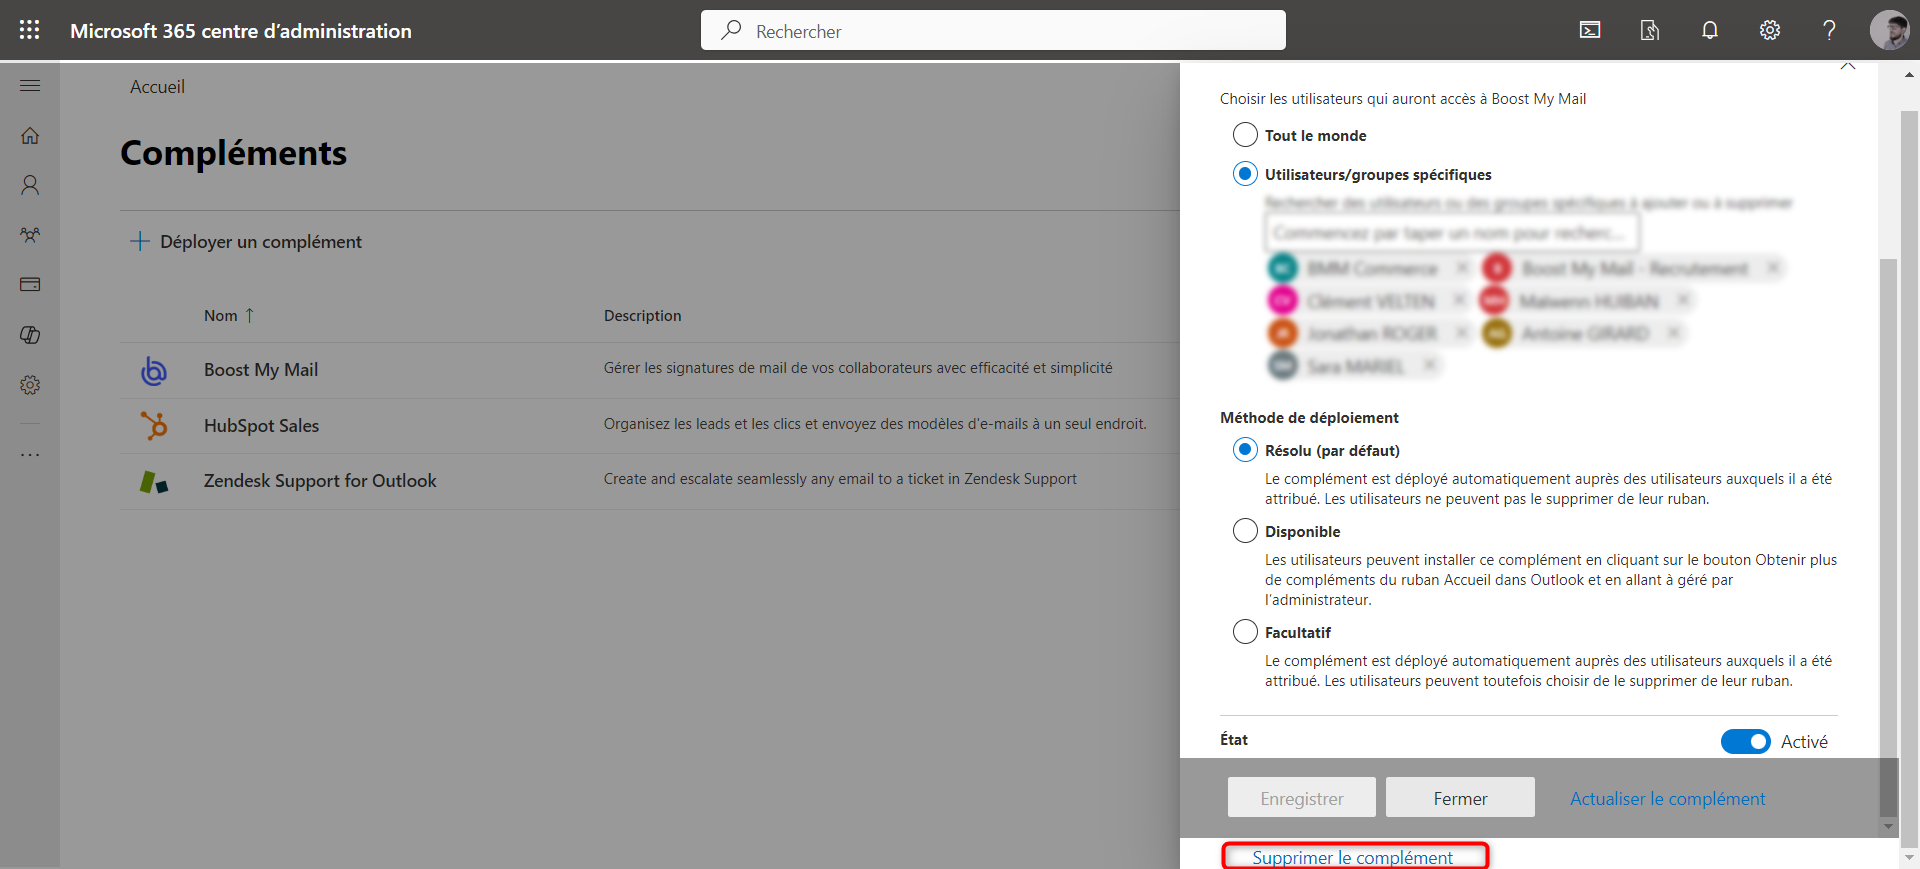Viewport: 1920px width, 869px height.
Task: Select Utilisateurs/groupes spécifiques radio option
Action: click(1245, 174)
